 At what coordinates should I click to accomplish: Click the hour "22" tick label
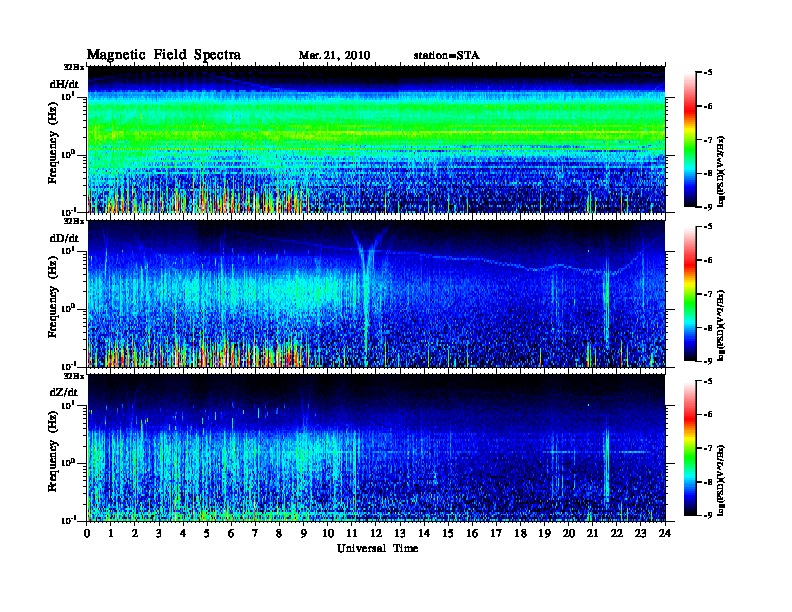617,533
